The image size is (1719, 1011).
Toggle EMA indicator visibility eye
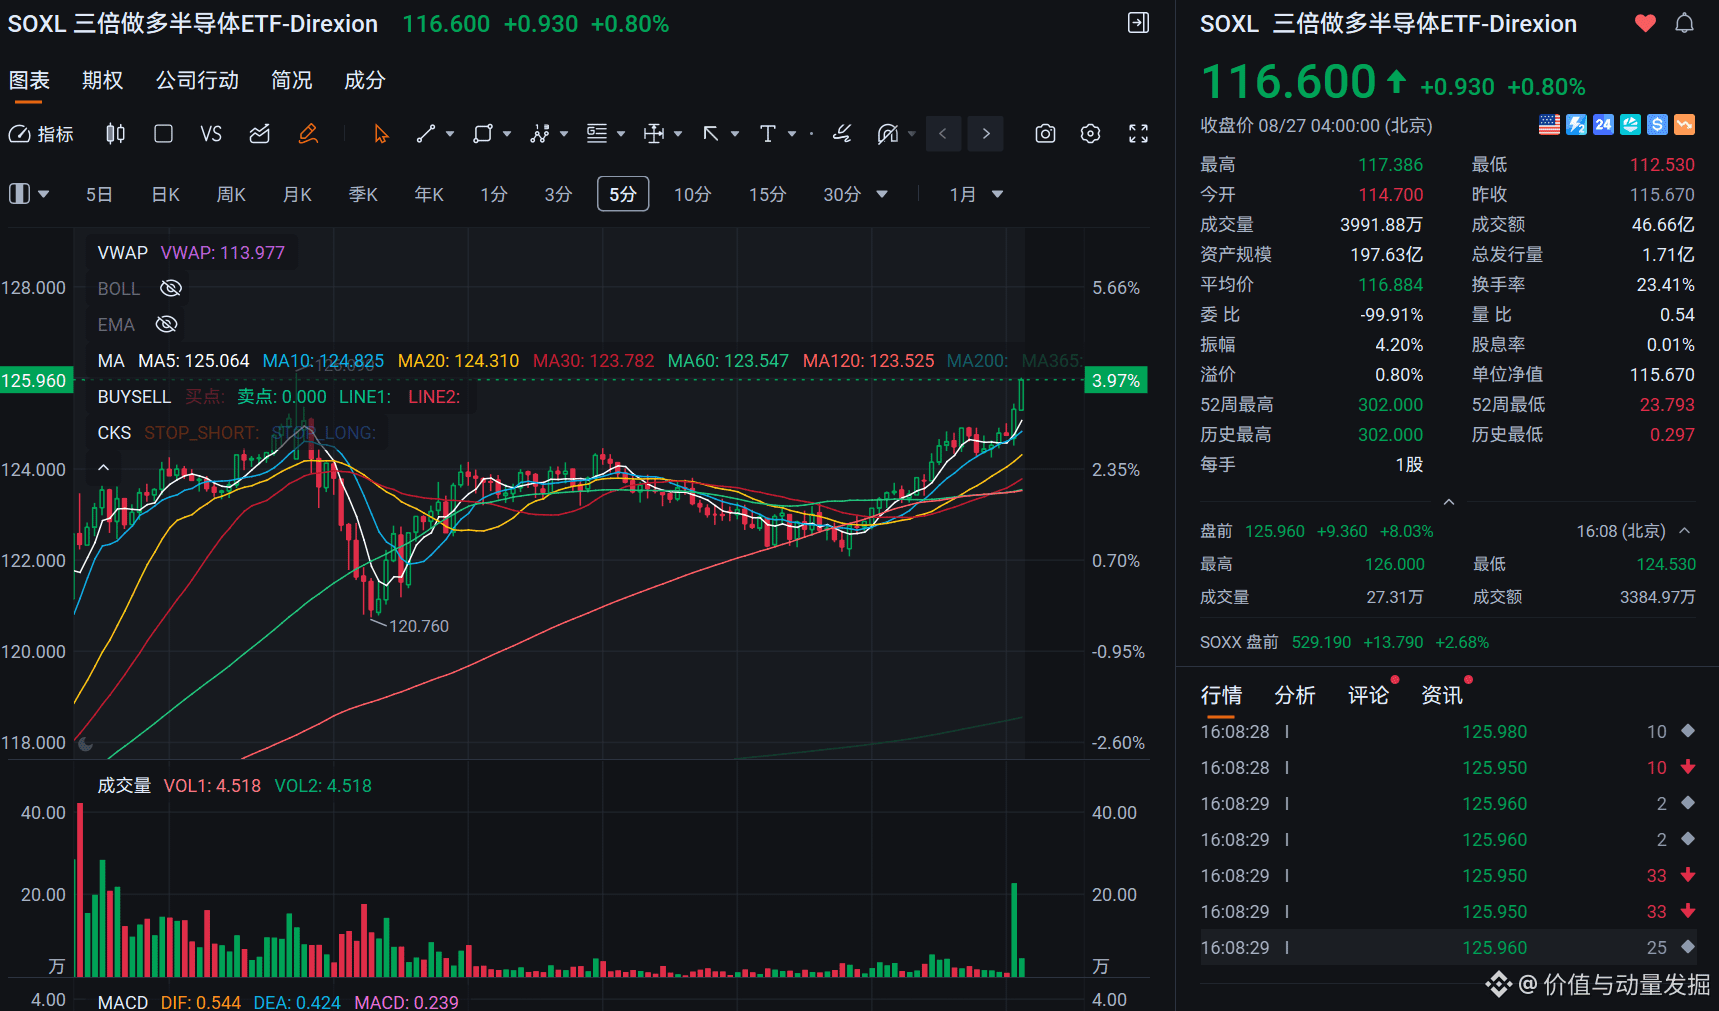[167, 325]
